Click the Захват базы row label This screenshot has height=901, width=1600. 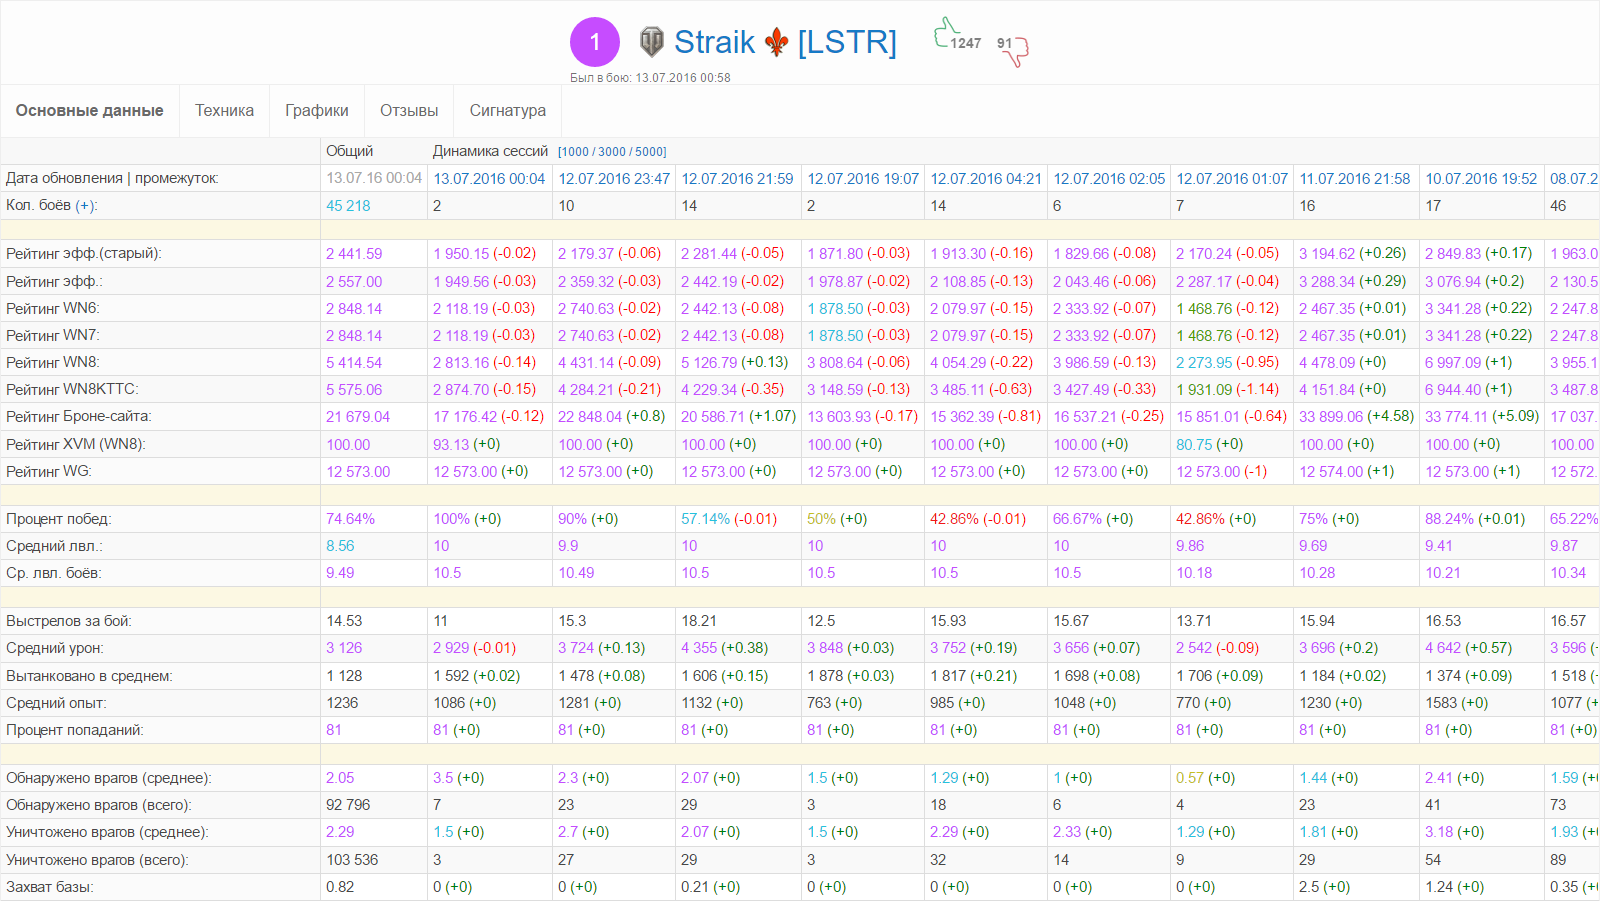(50, 887)
